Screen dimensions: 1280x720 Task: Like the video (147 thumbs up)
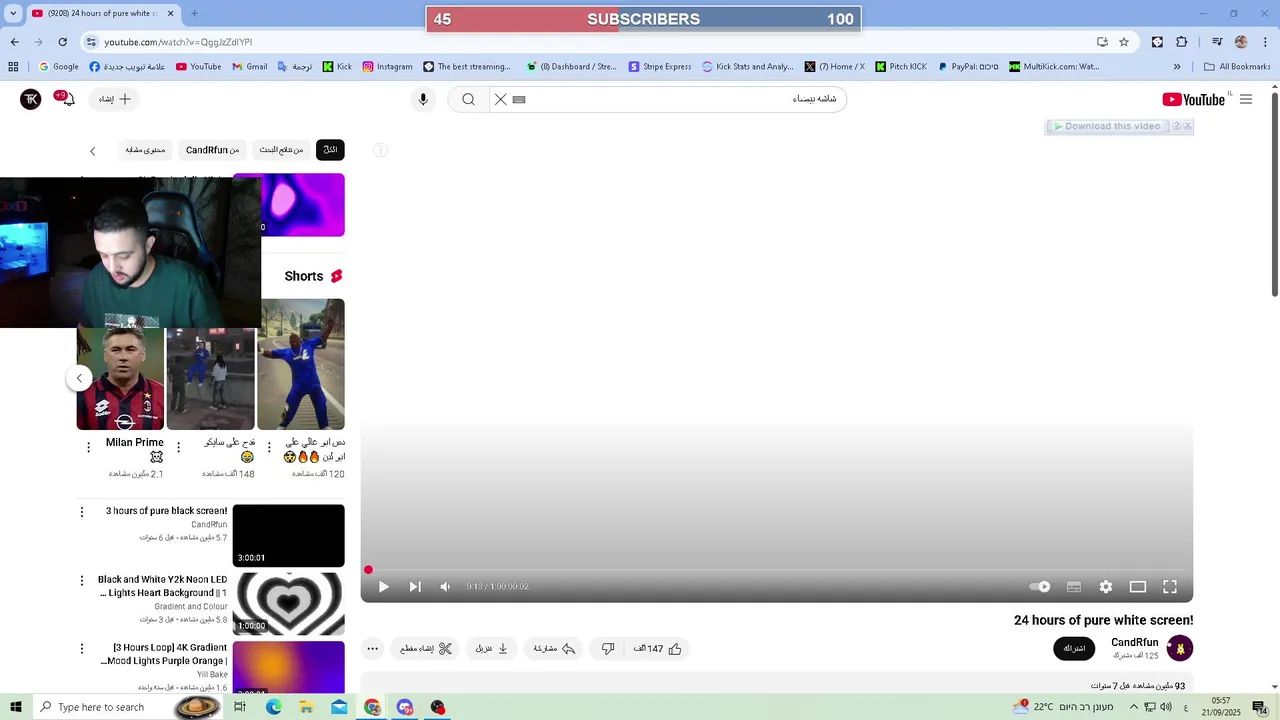pos(658,649)
